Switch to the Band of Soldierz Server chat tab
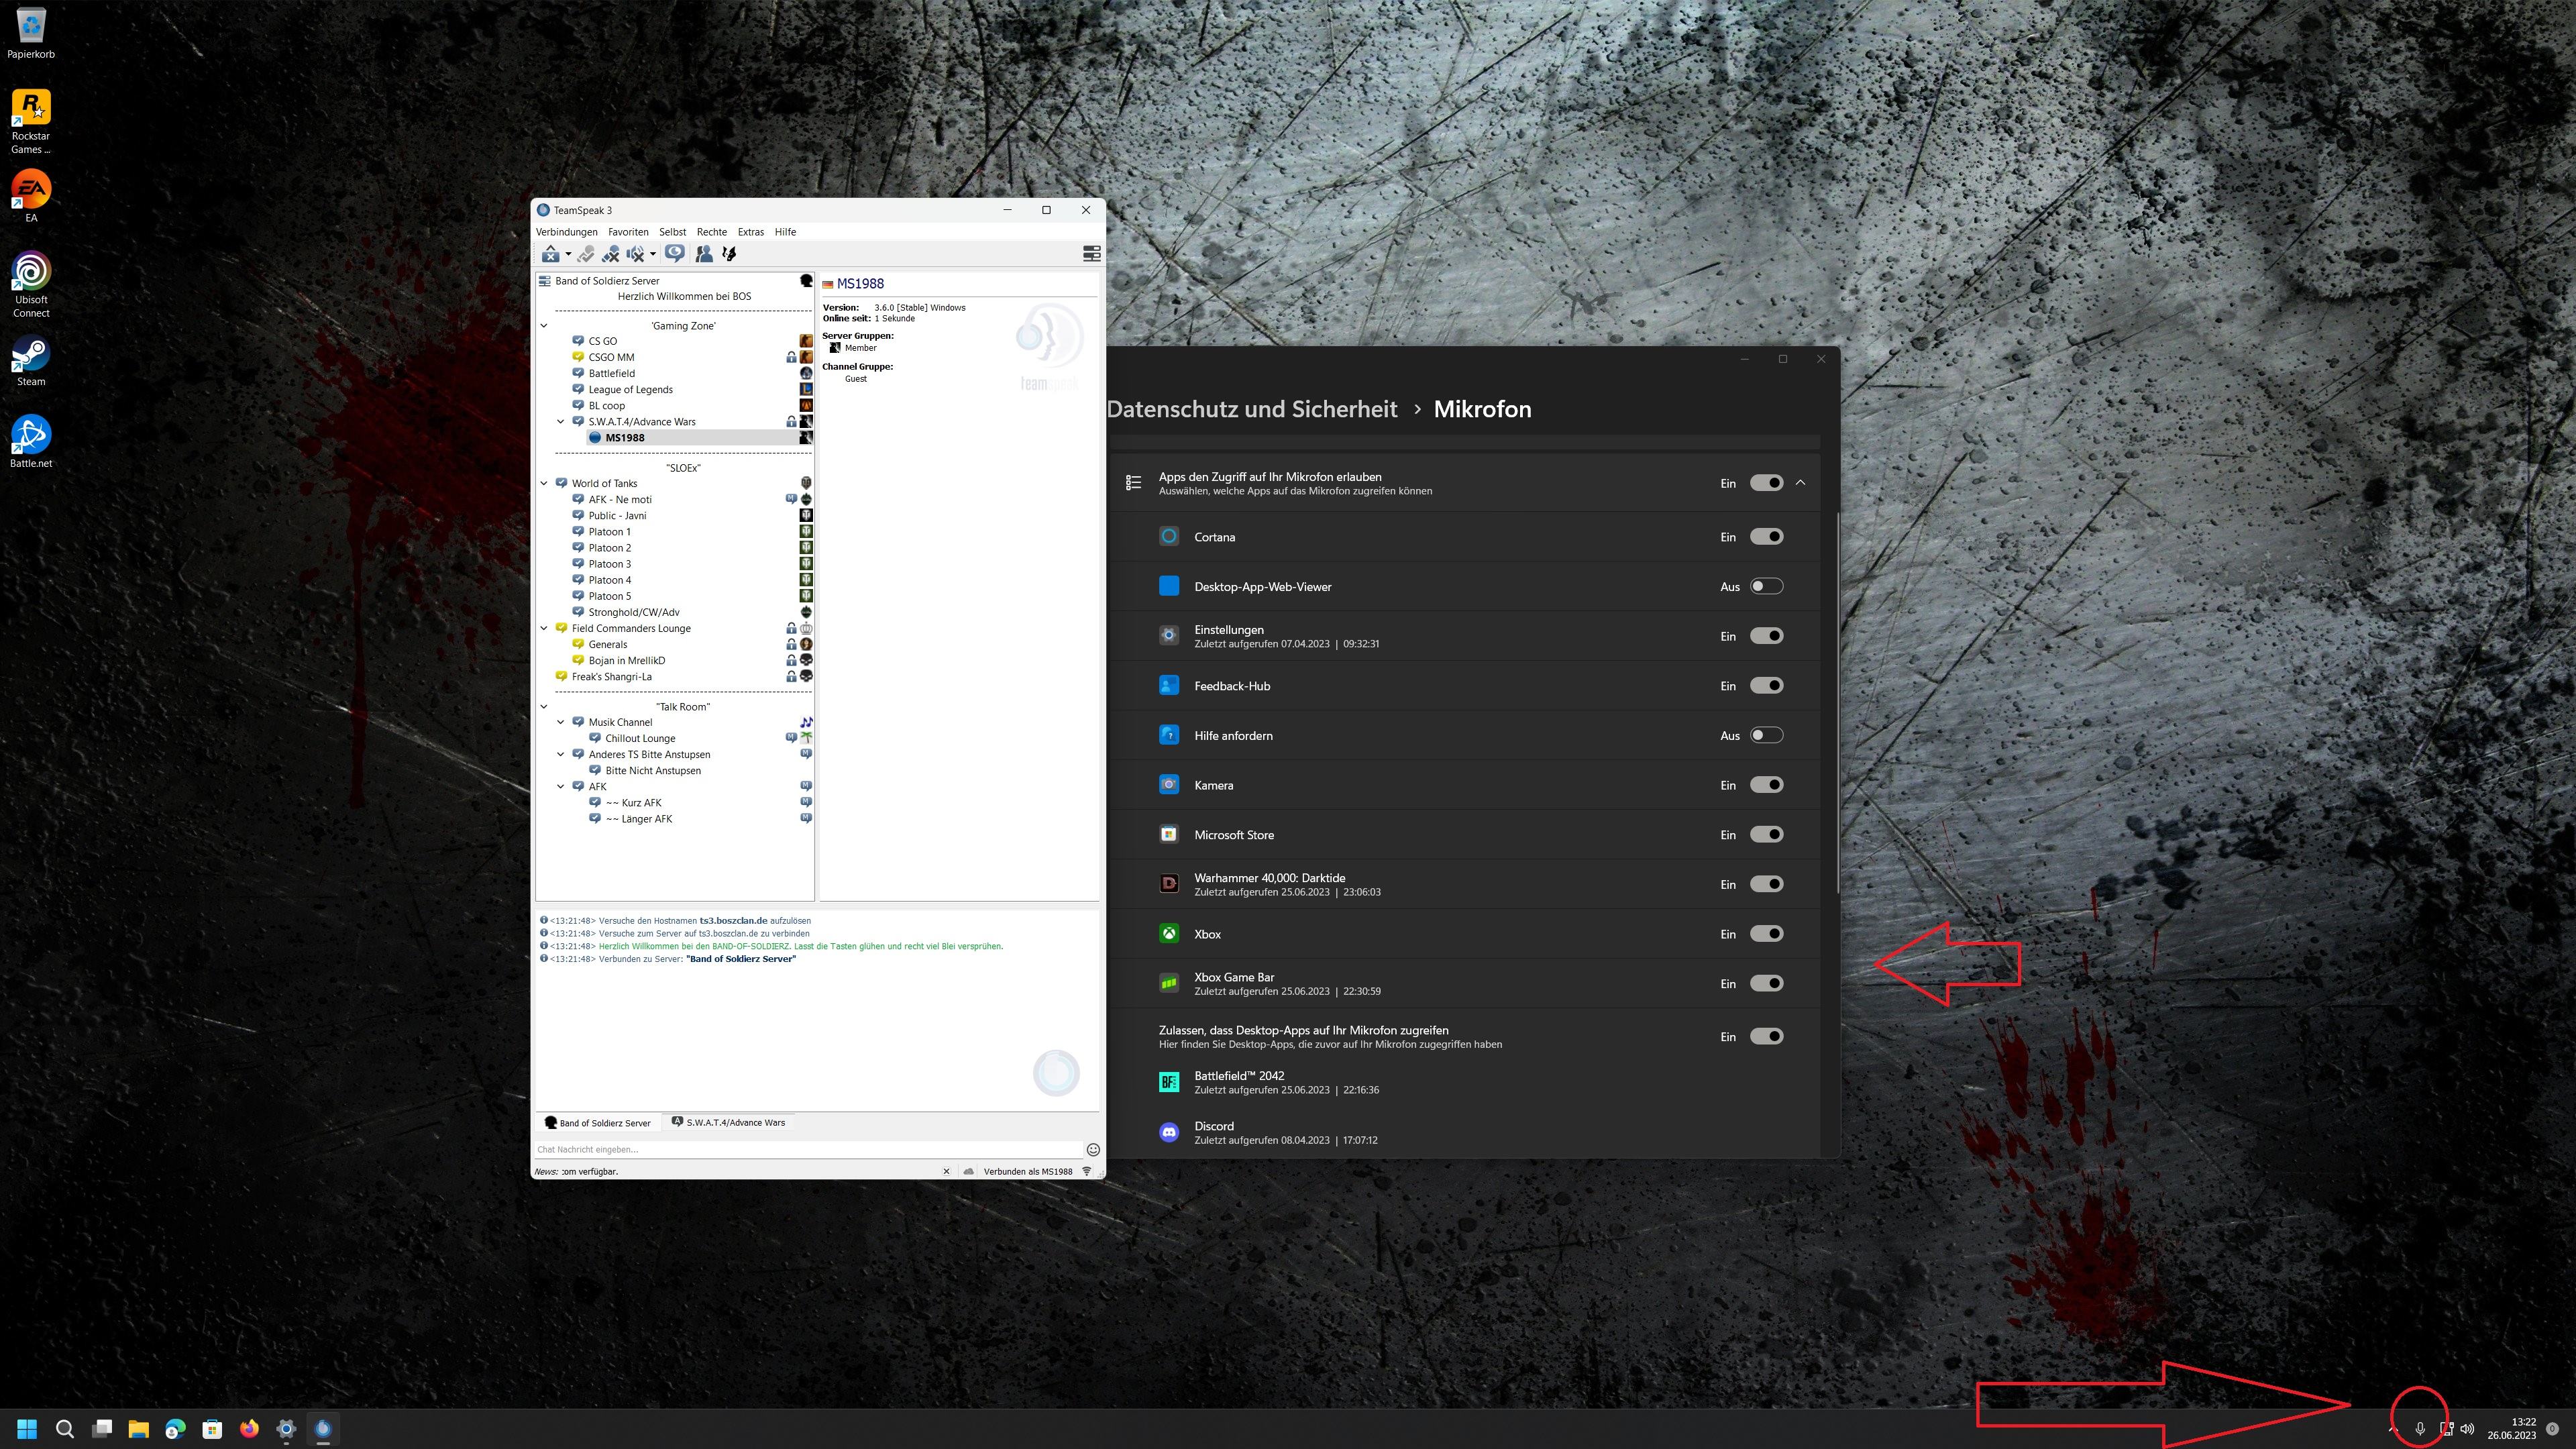 598,1123
